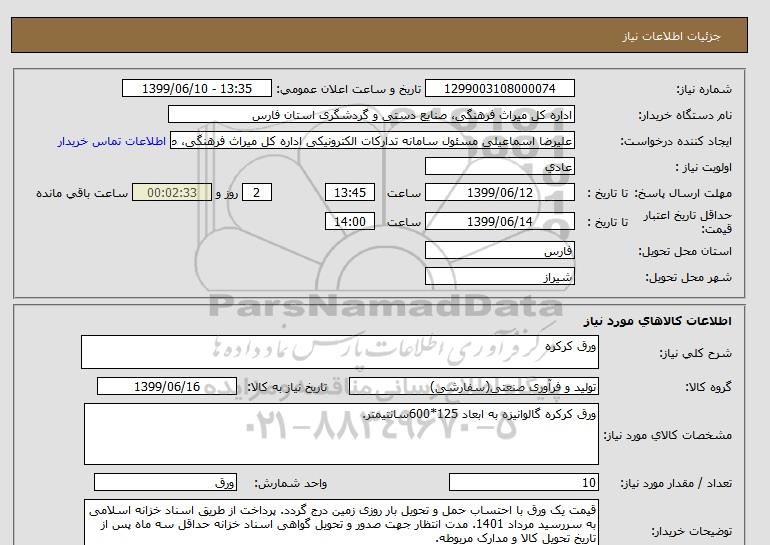
Task: Select the quantity field showing 10
Action: coord(523,482)
